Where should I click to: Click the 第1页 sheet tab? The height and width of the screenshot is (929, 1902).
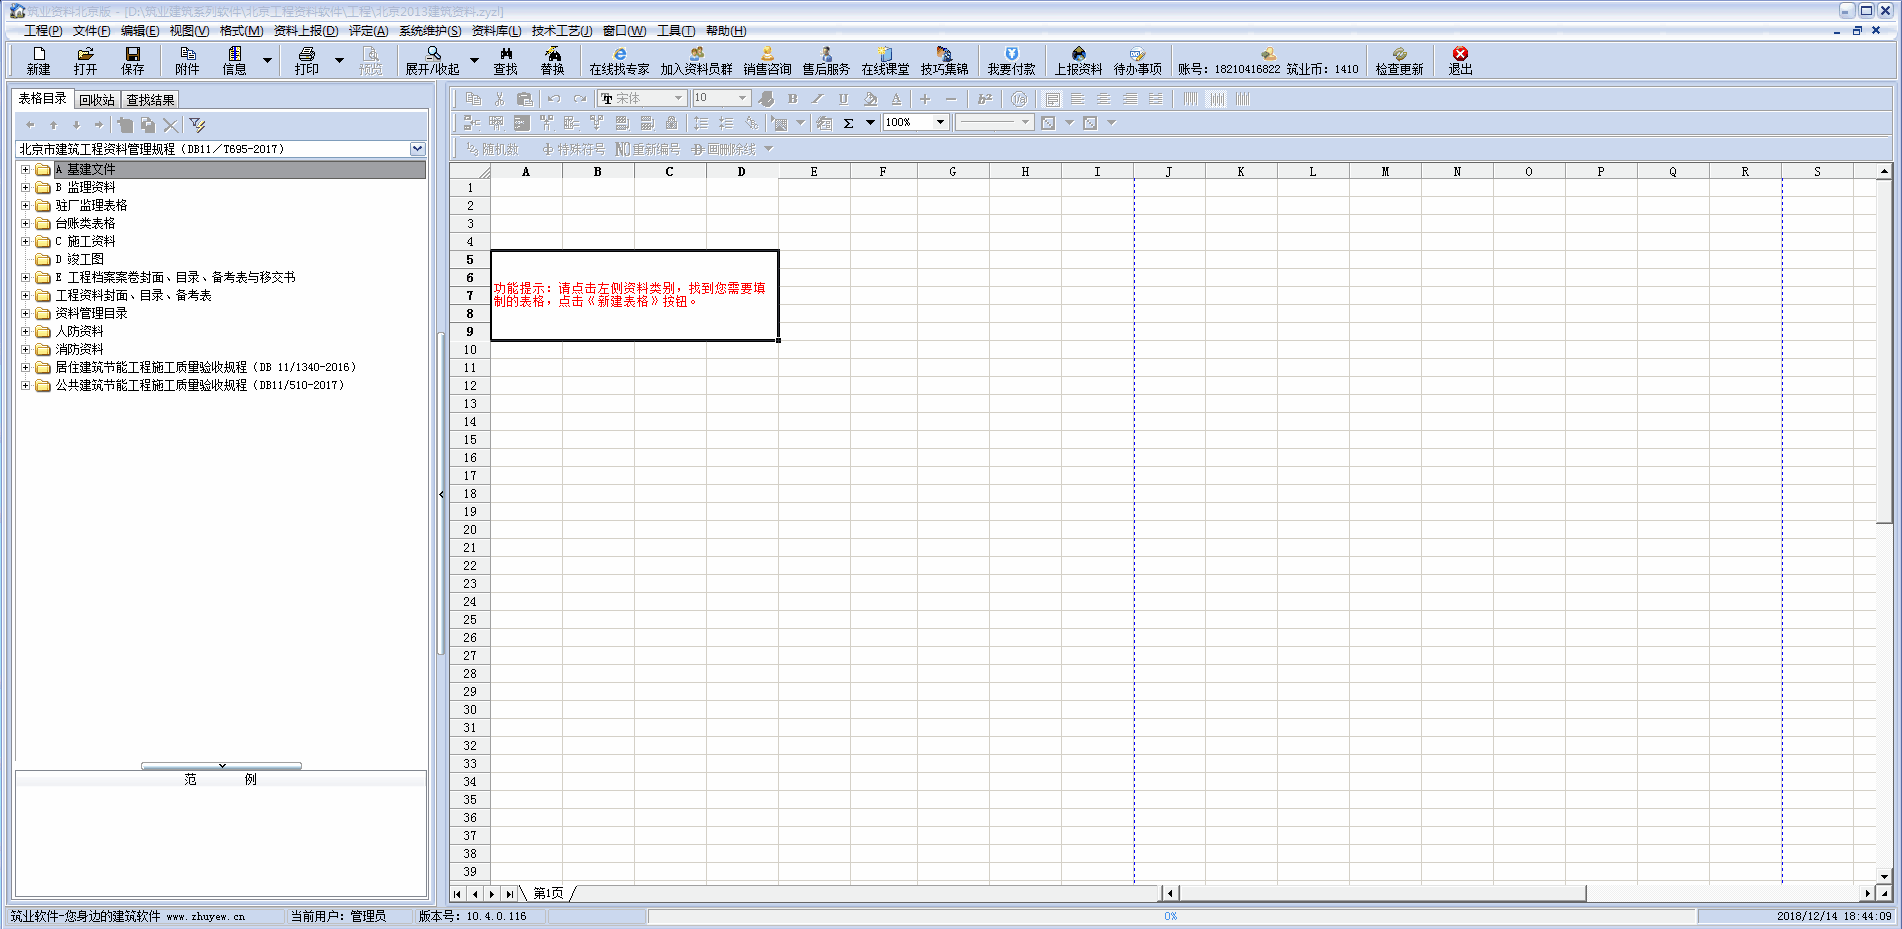coord(547,893)
